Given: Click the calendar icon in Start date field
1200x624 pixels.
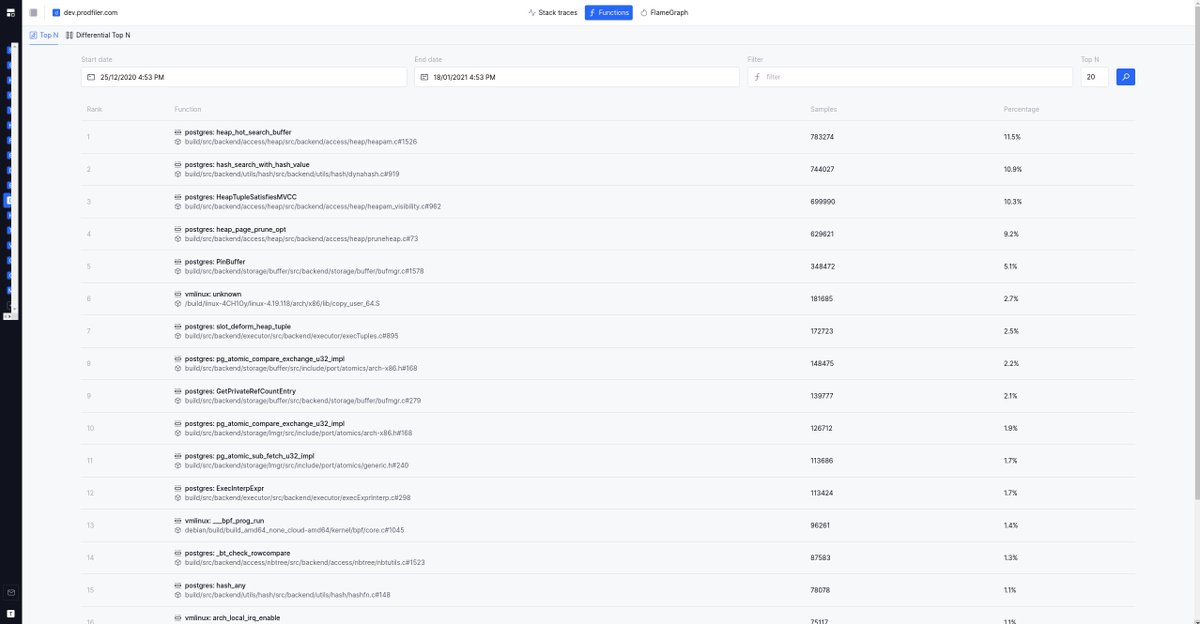Looking at the screenshot, I should point(91,77).
